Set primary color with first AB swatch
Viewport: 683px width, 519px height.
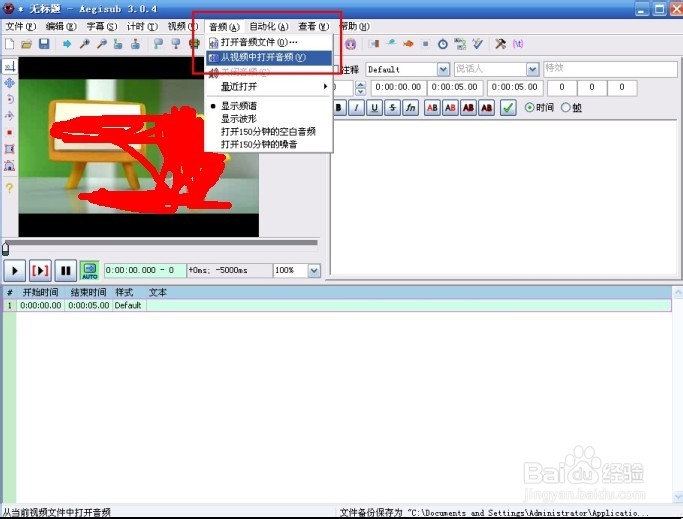(432, 107)
